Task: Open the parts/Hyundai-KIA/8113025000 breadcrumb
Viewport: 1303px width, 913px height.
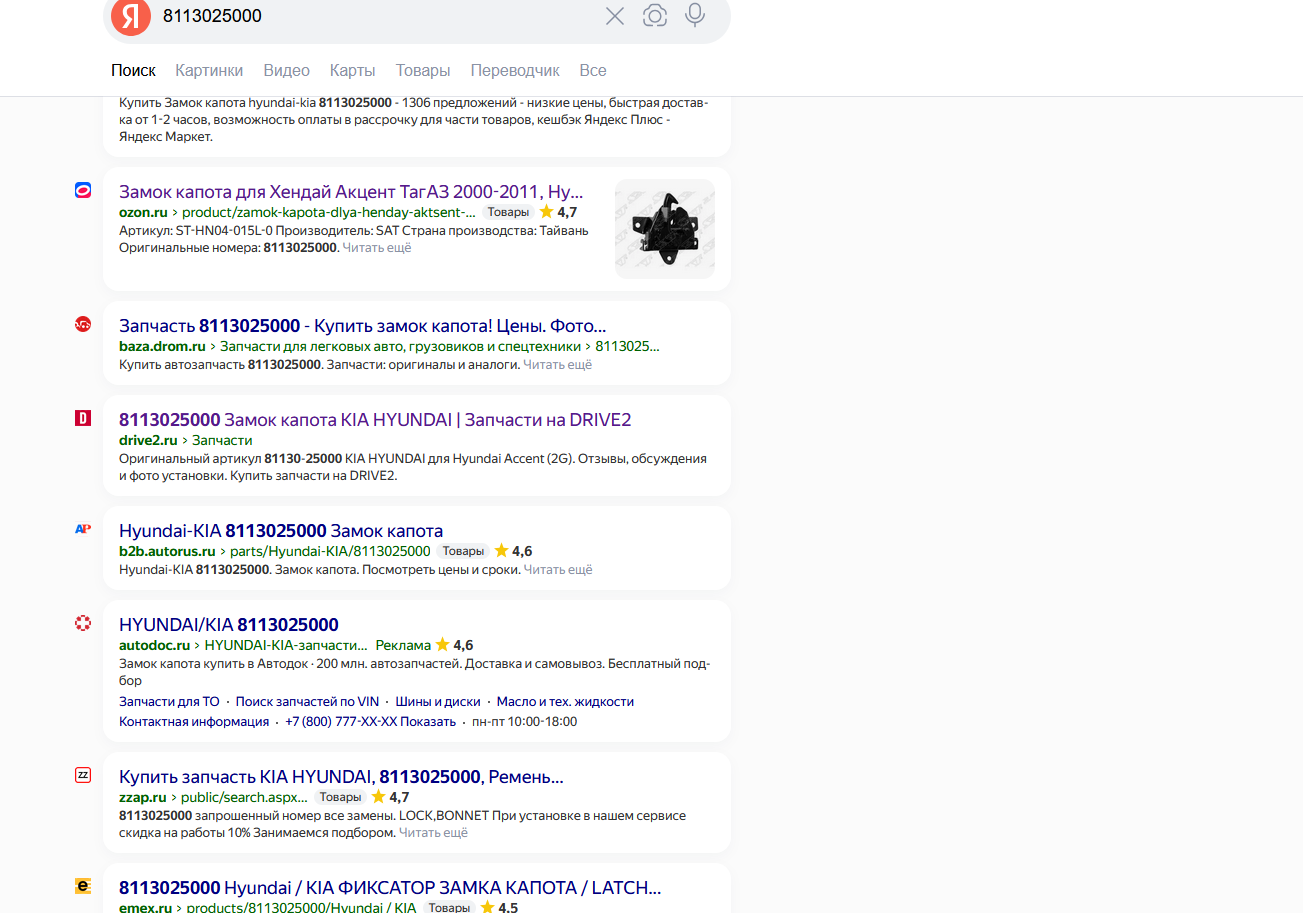Action: click(330, 551)
